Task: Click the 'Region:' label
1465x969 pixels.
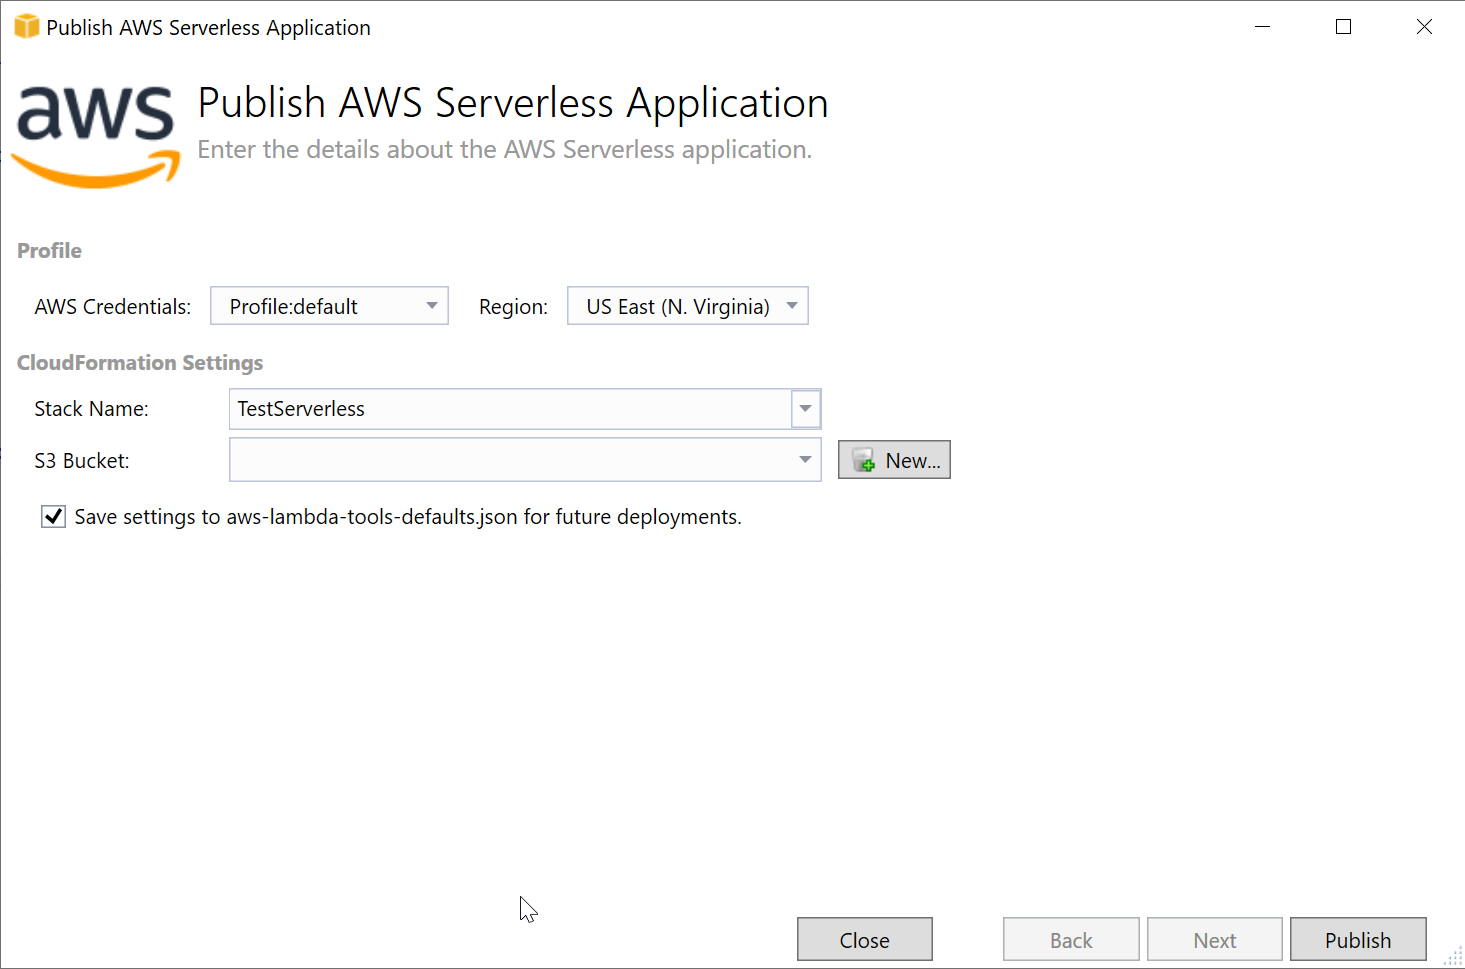Action: coord(513,307)
